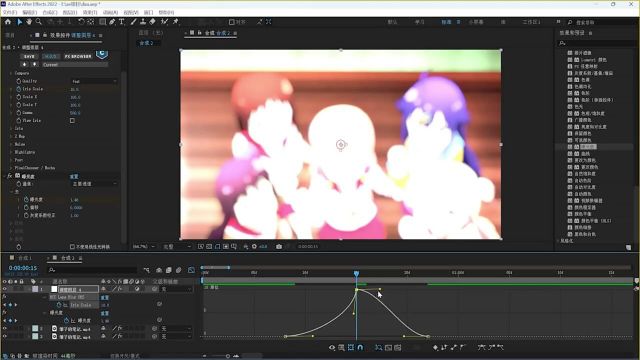640x360 pixels.
Task: Click the Home icon in toolbar
Action: (x=8, y=22)
